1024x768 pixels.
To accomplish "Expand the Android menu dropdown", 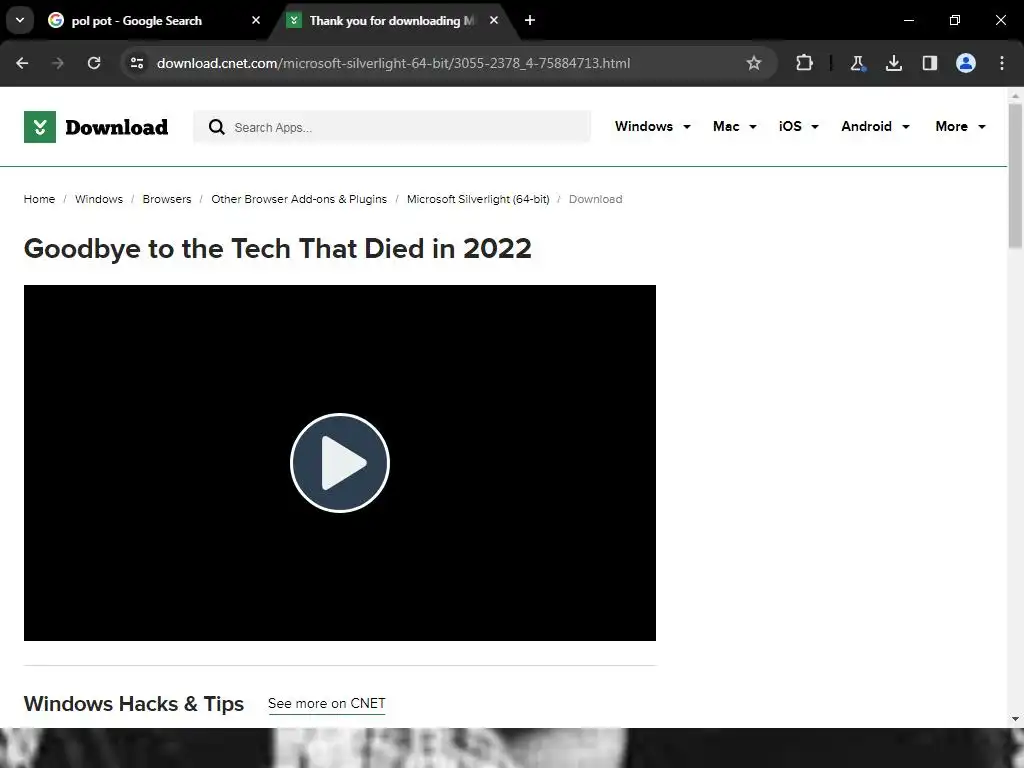I will [x=875, y=127].
